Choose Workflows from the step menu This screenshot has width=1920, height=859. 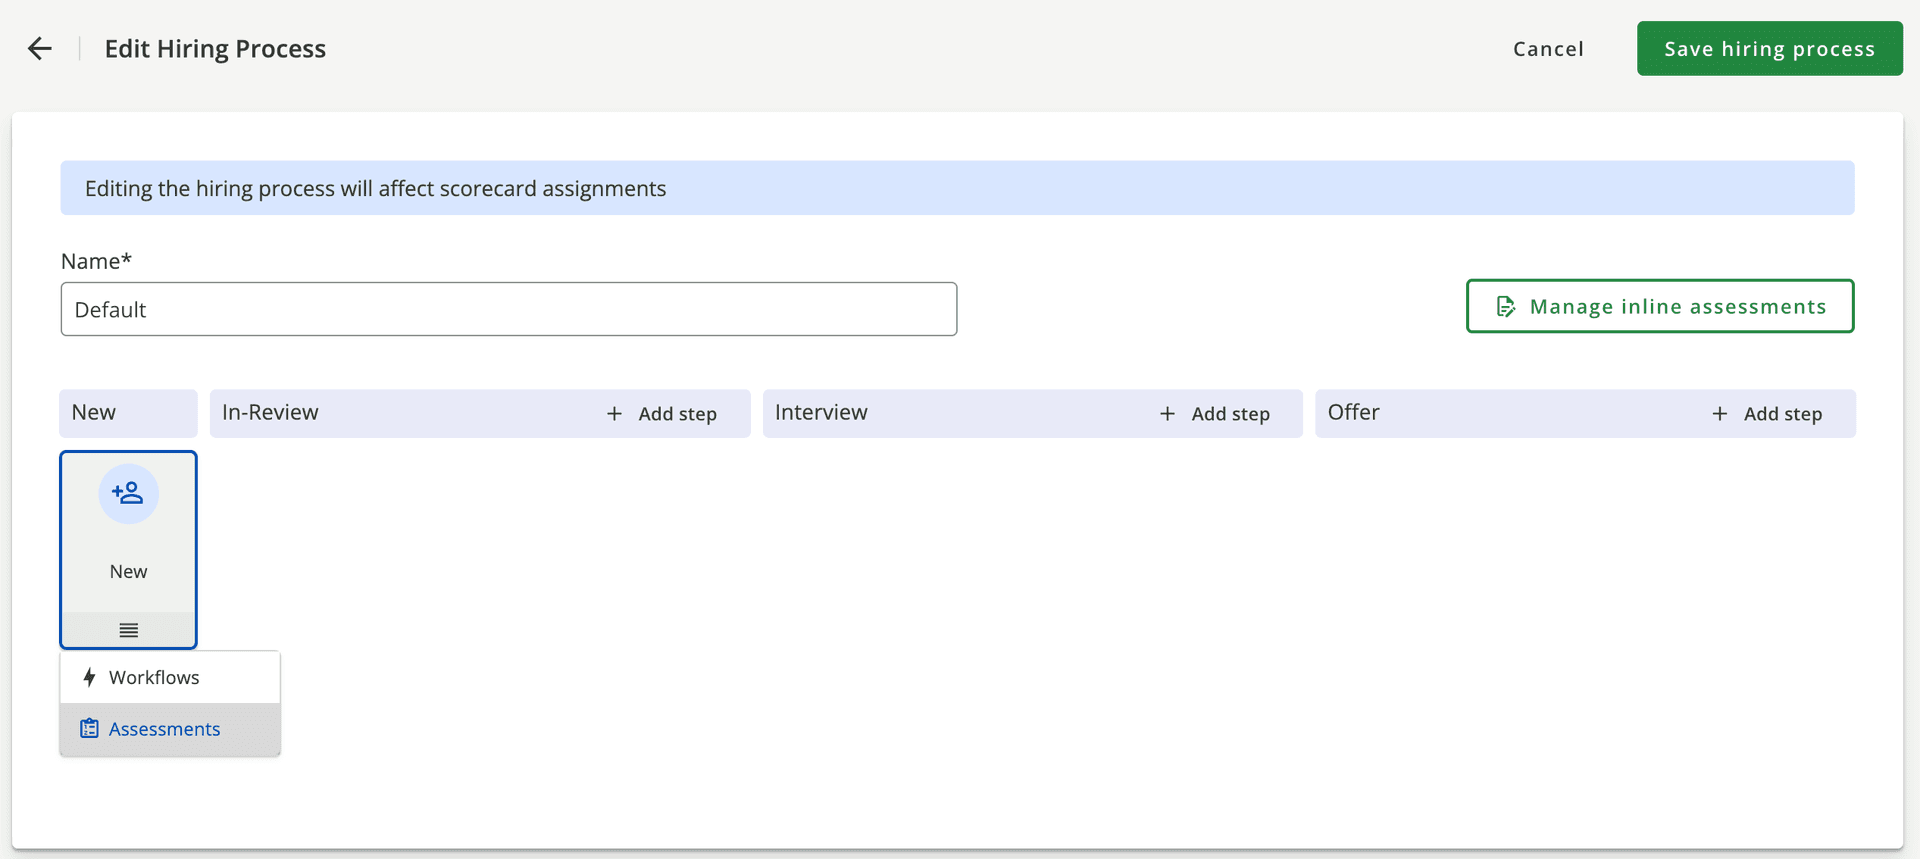coord(154,678)
